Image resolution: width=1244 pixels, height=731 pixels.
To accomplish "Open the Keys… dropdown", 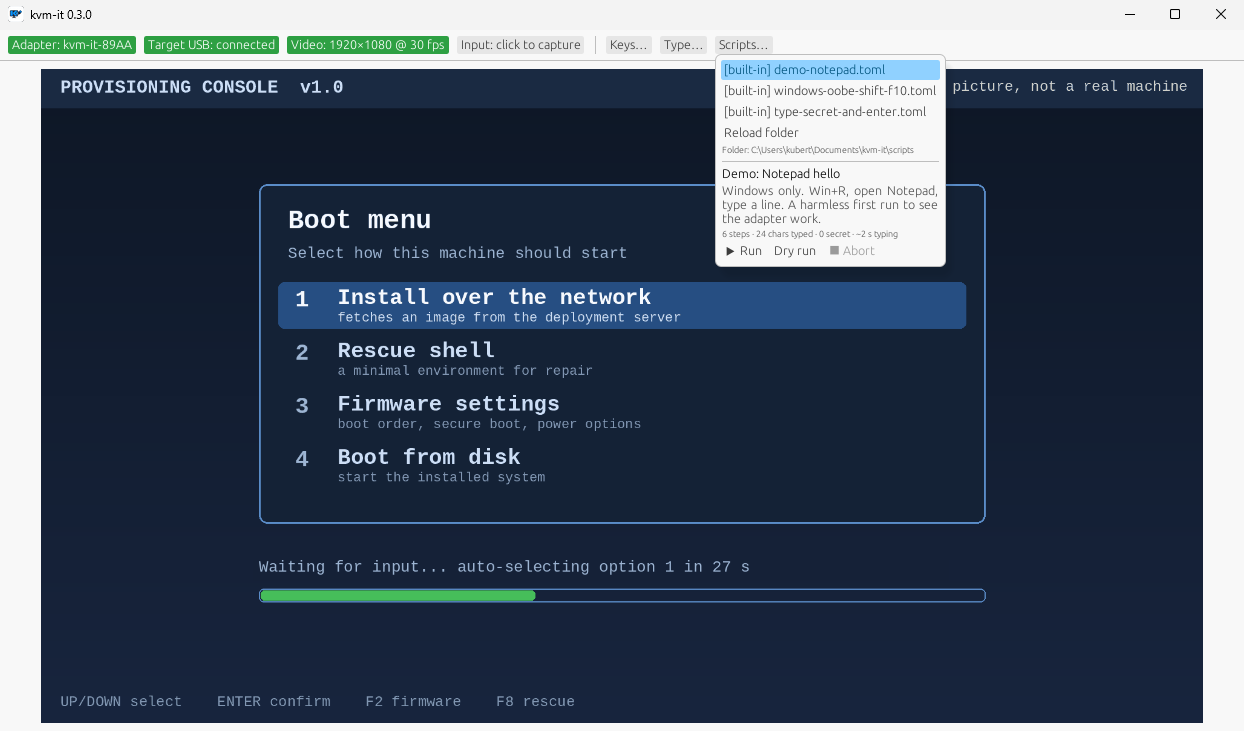I will pos(629,45).
